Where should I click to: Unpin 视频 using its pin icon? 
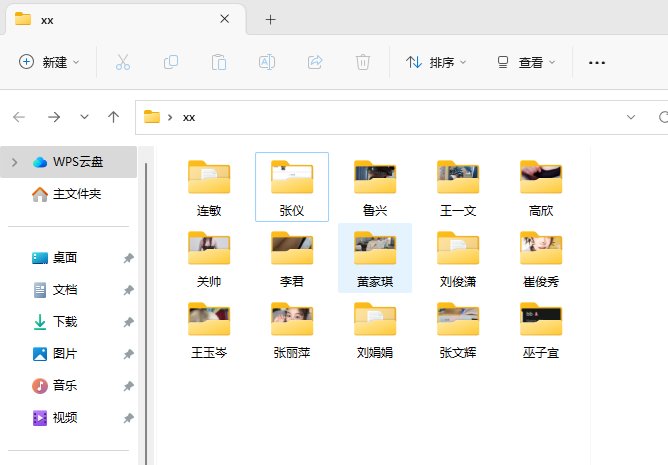(128, 418)
